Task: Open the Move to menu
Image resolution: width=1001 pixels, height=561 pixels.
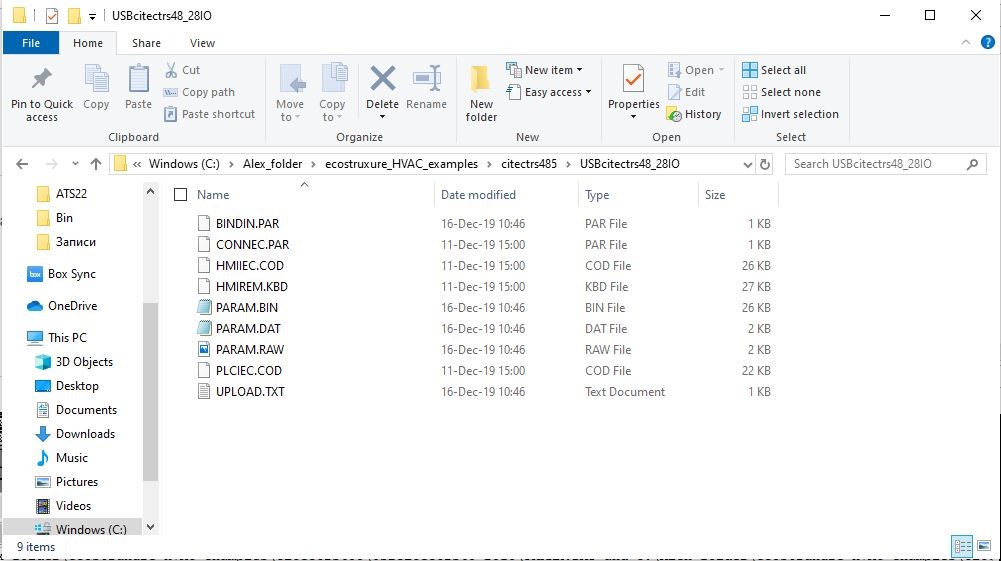Action: 290,93
